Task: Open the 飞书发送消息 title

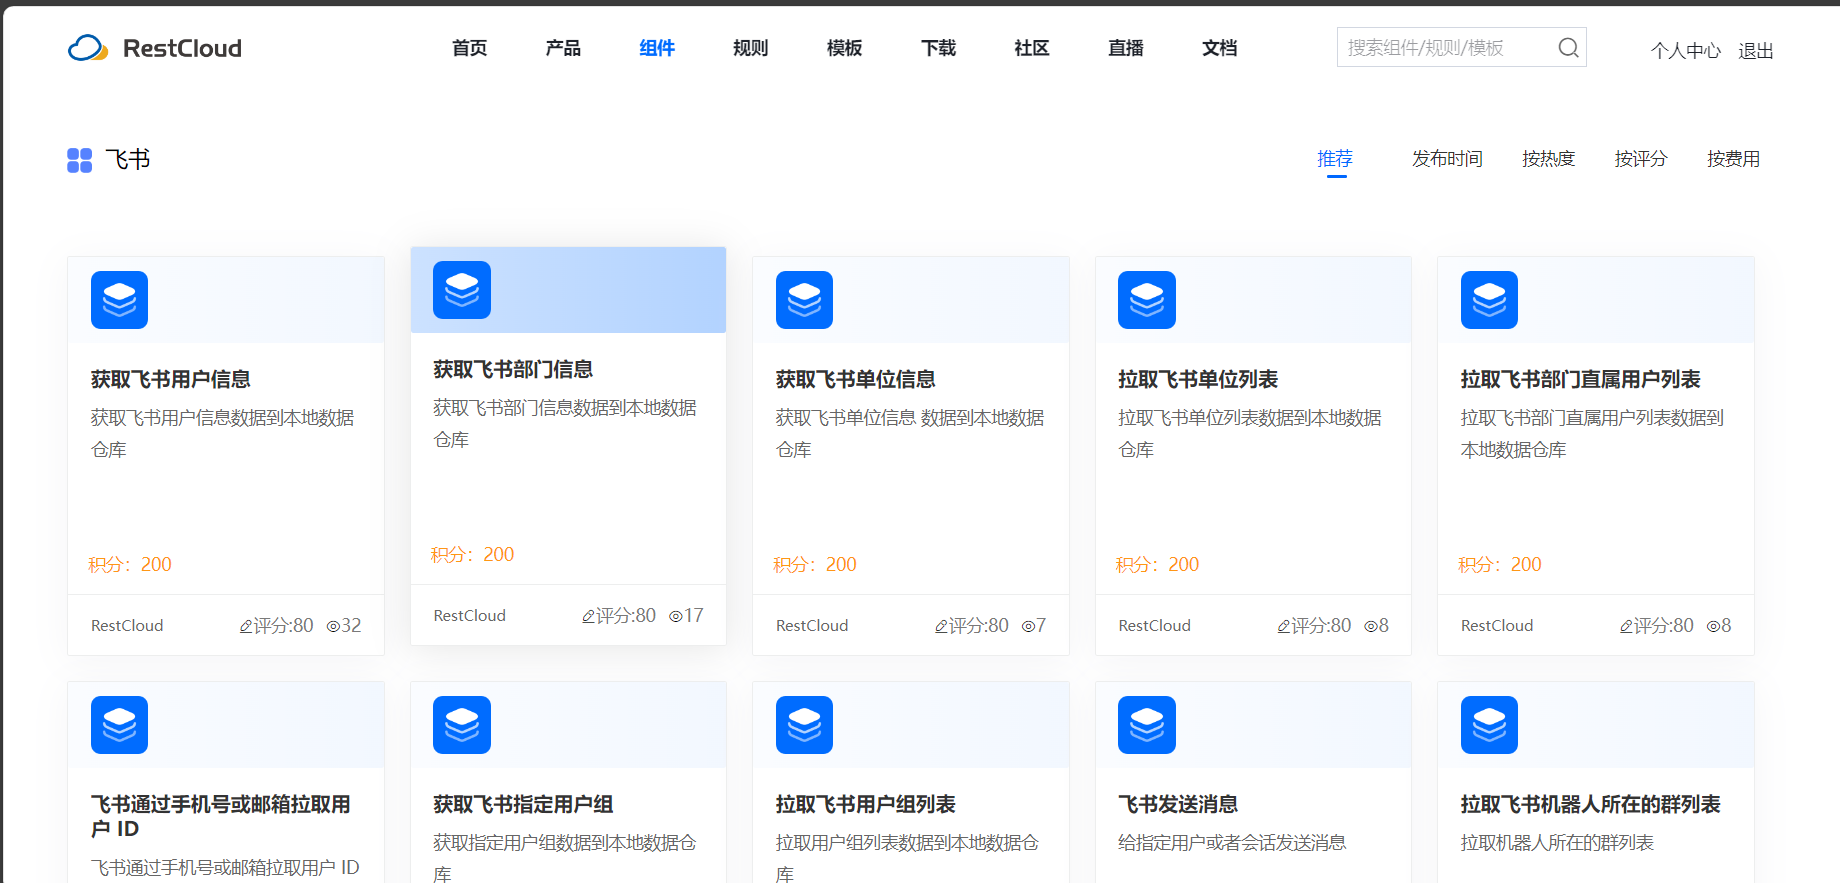Action: click(1178, 804)
